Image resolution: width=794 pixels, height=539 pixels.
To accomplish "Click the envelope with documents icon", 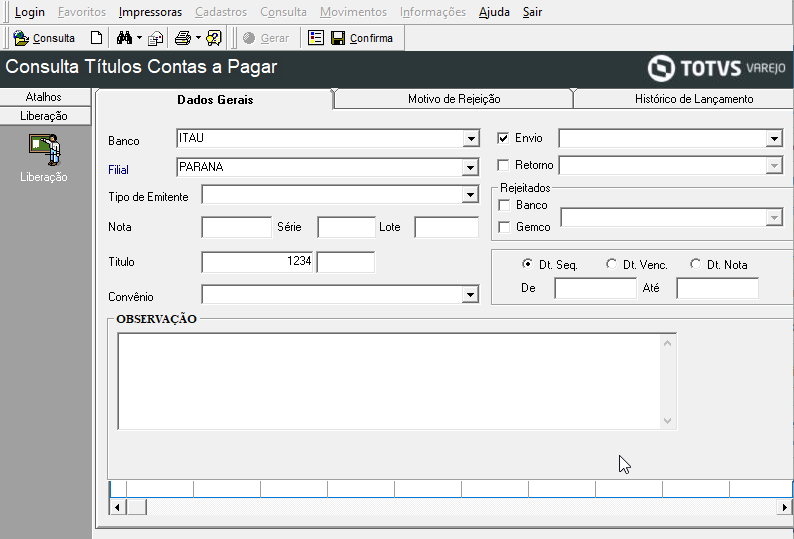I will click(155, 38).
